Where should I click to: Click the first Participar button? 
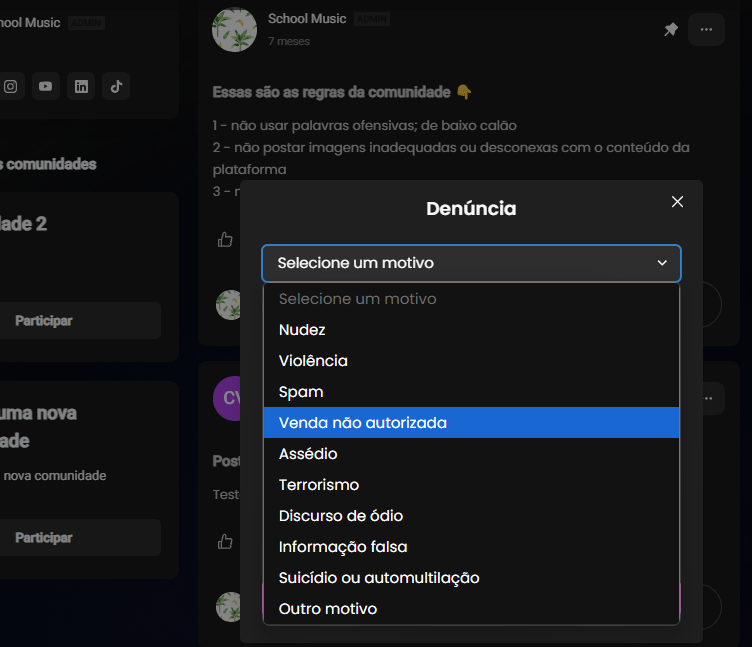coord(80,320)
